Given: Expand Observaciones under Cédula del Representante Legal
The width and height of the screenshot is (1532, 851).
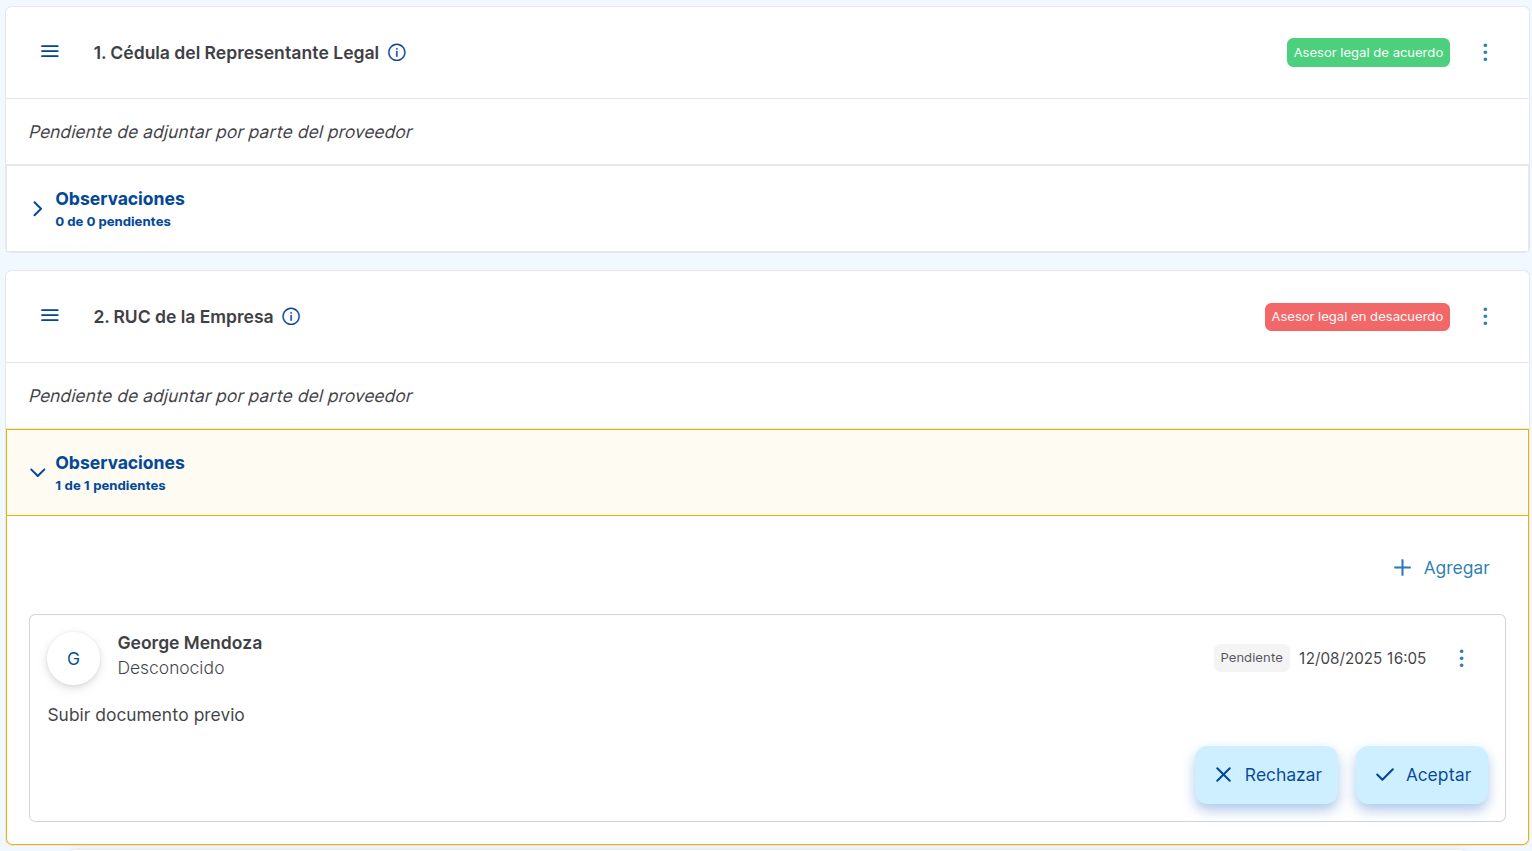Looking at the screenshot, I should (37, 209).
